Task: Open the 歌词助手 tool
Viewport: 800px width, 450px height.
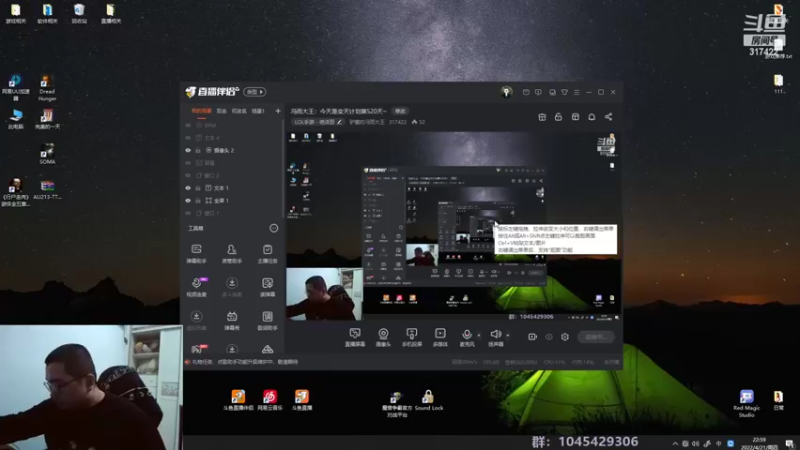Action: (x=267, y=320)
